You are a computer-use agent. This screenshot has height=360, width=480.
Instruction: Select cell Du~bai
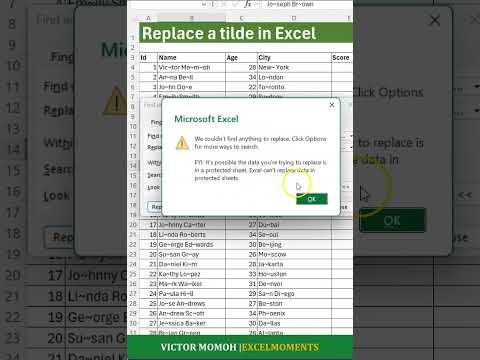(294, 225)
